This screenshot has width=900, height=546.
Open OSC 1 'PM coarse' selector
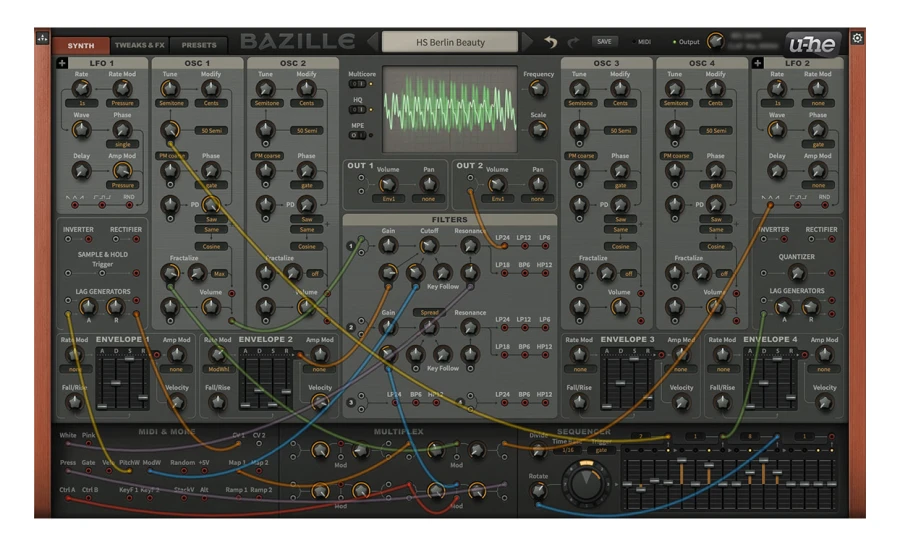pyautogui.click(x=172, y=156)
